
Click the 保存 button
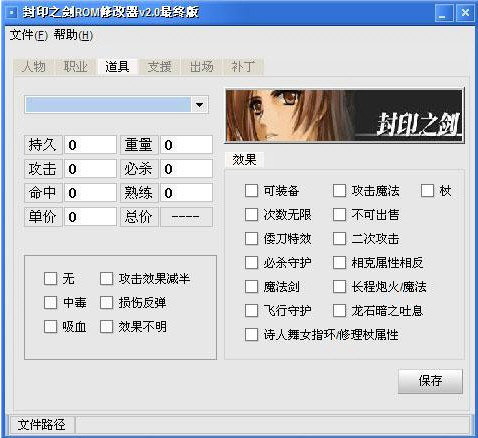pyautogui.click(x=430, y=381)
